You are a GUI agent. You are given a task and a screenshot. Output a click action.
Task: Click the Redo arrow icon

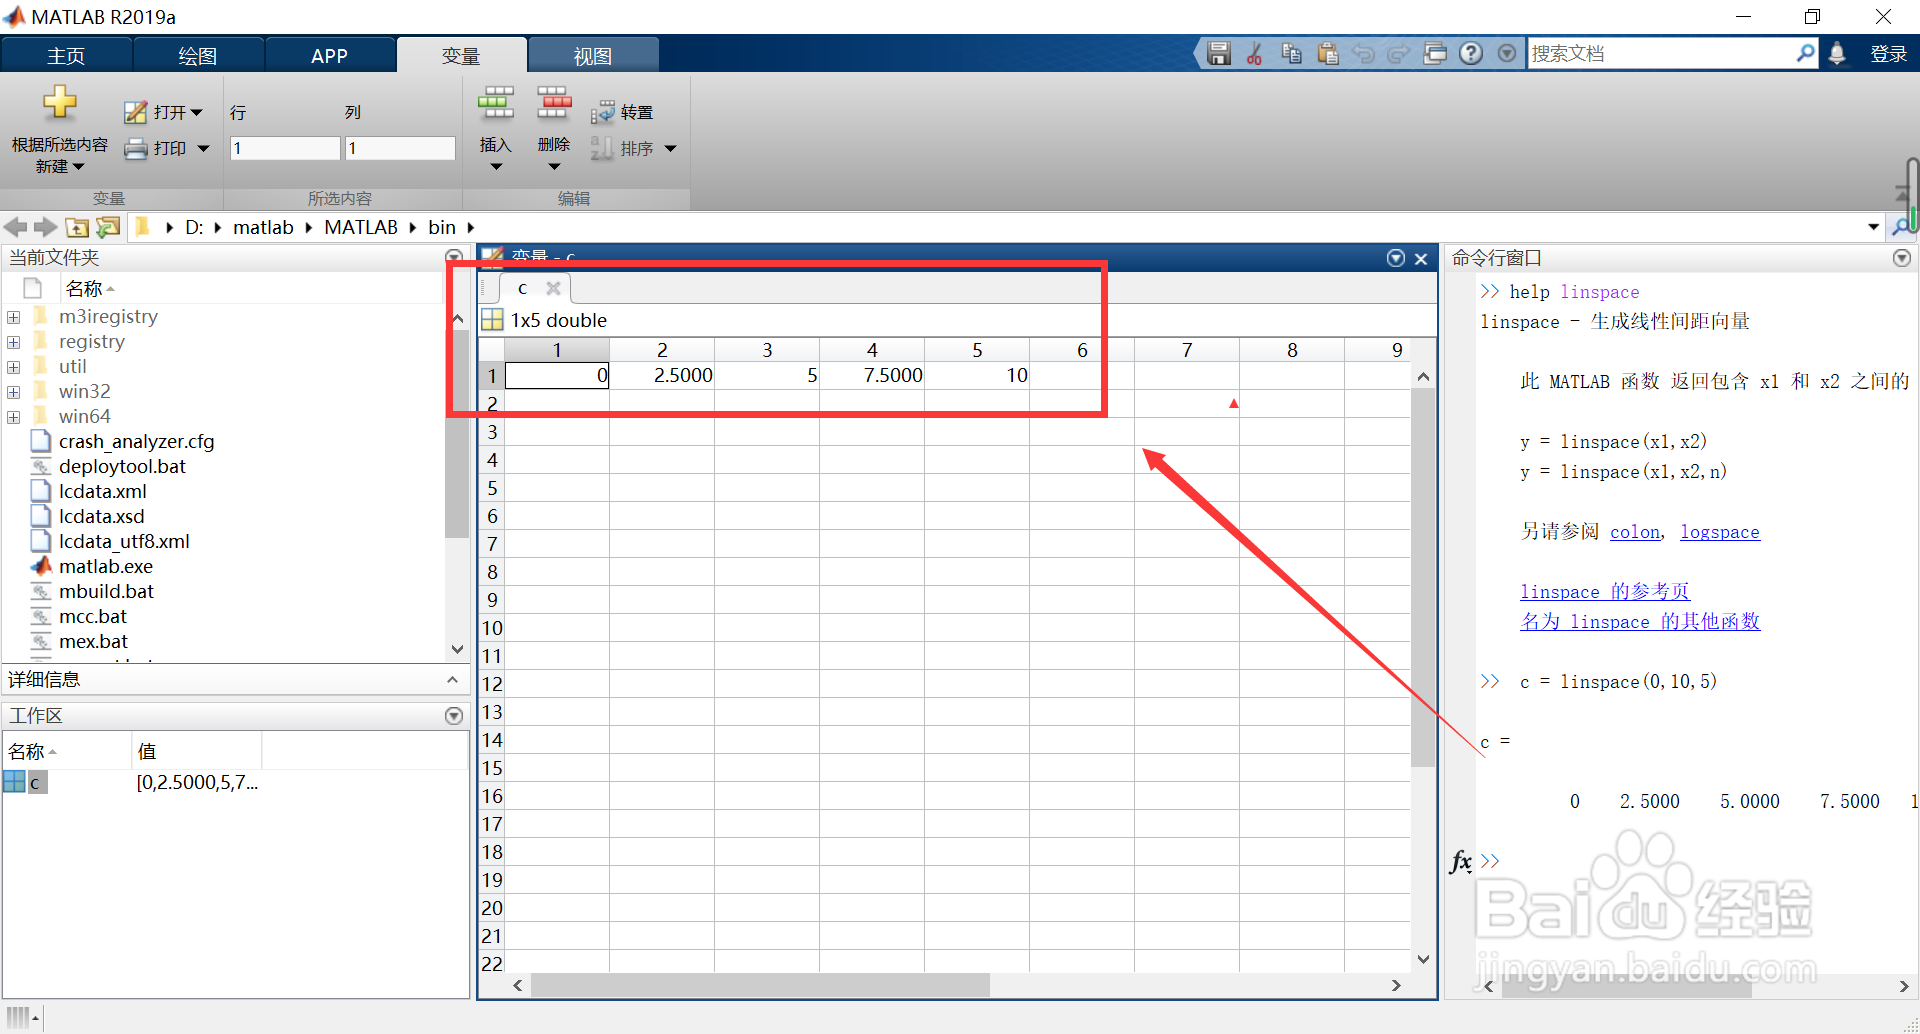click(x=1399, y=54)
